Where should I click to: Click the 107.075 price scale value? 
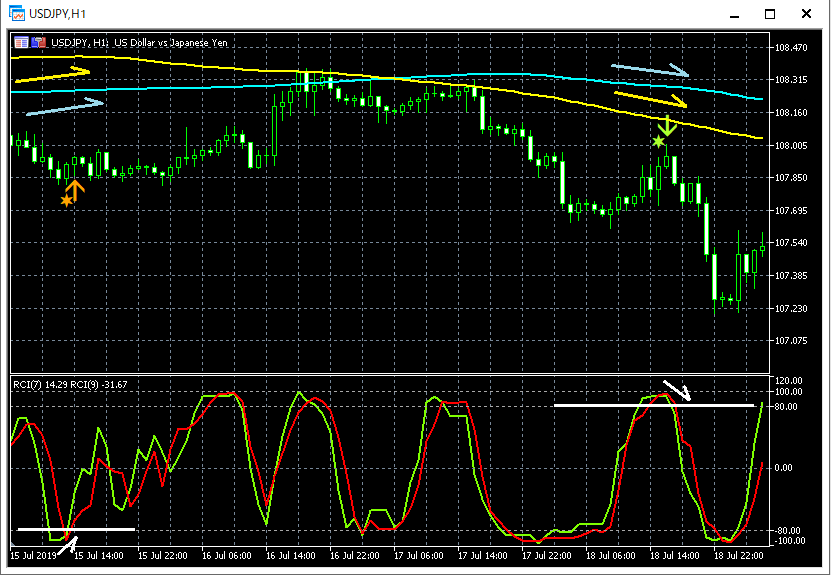791,341
